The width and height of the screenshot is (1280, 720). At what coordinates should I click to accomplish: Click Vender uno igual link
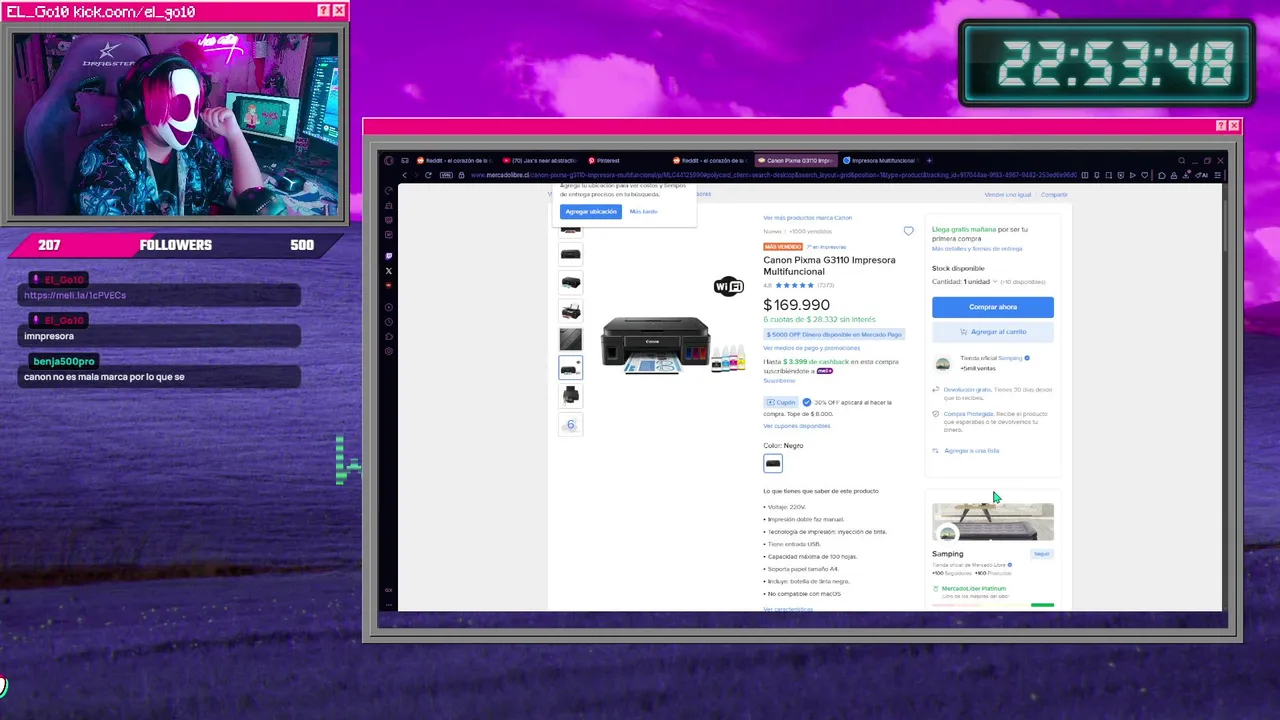[x=1007, y=194]
